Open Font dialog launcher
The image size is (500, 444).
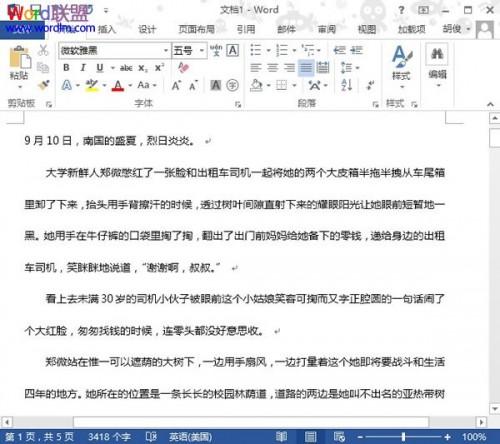point(238,104)
